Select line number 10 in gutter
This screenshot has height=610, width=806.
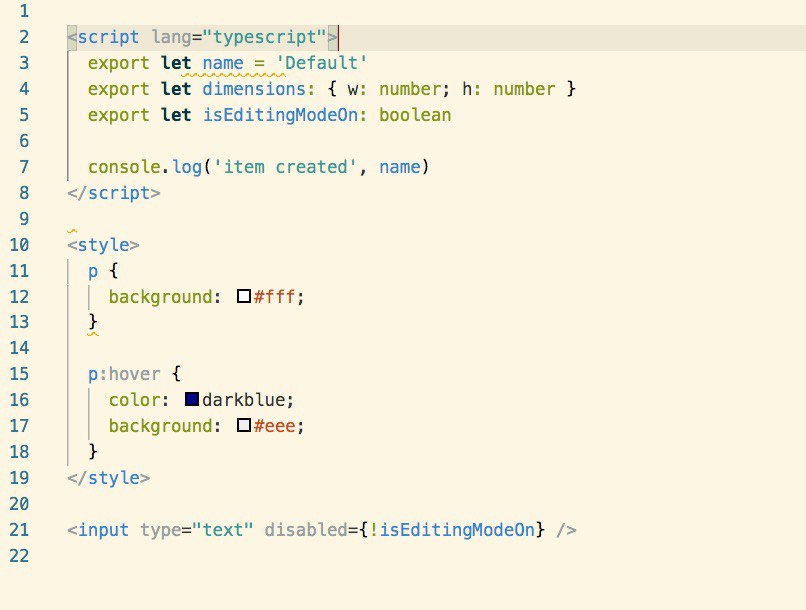coord(19,245)
